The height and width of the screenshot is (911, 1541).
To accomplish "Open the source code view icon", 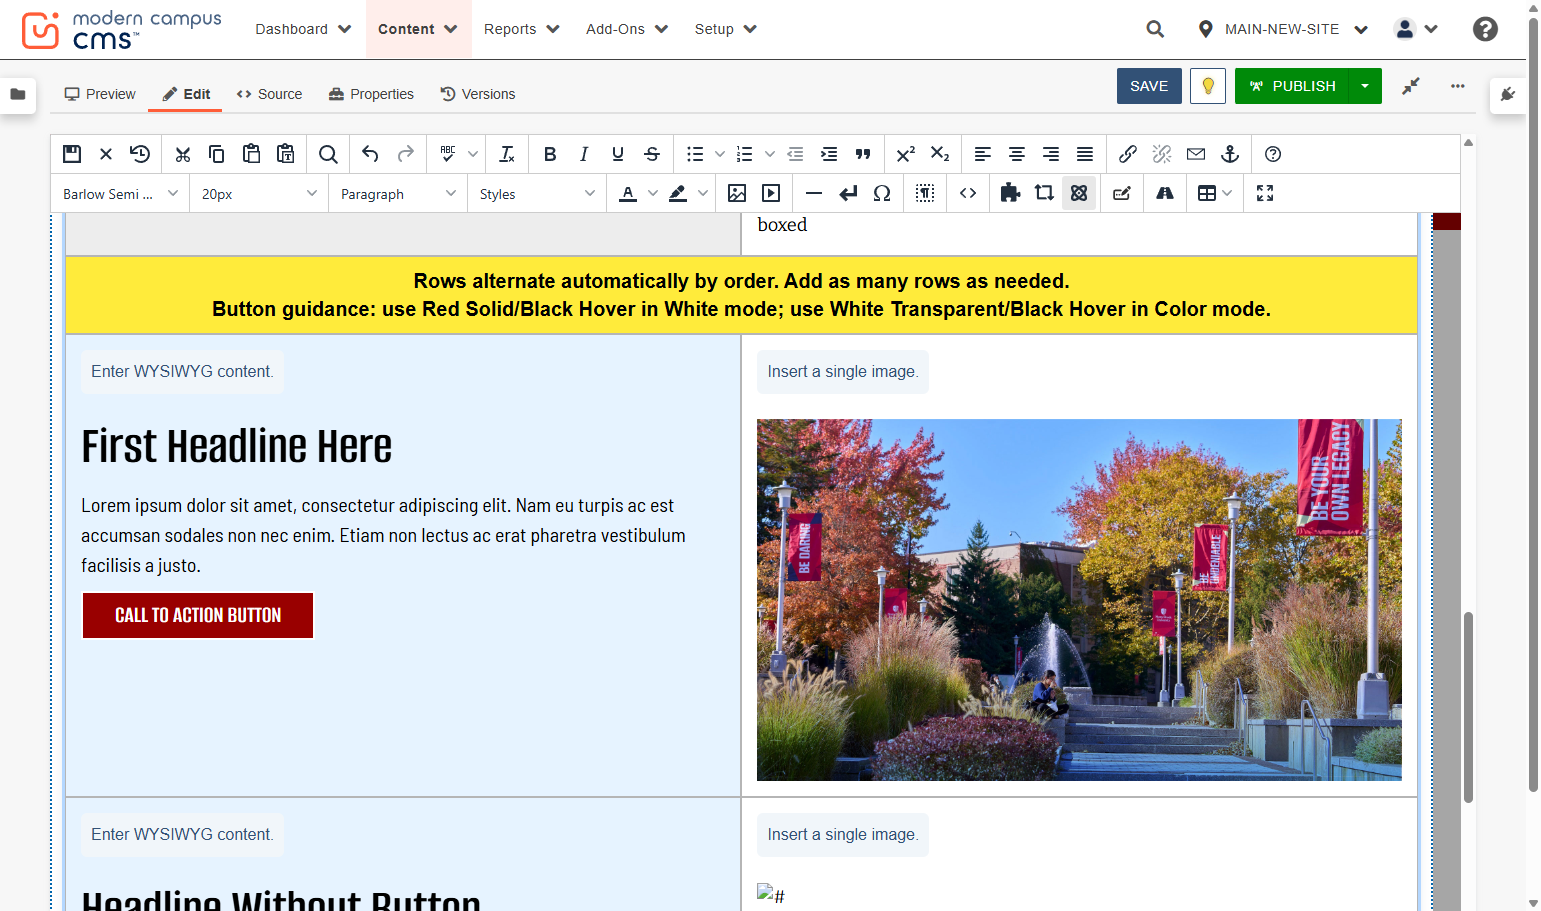I will tap(968, 193).
